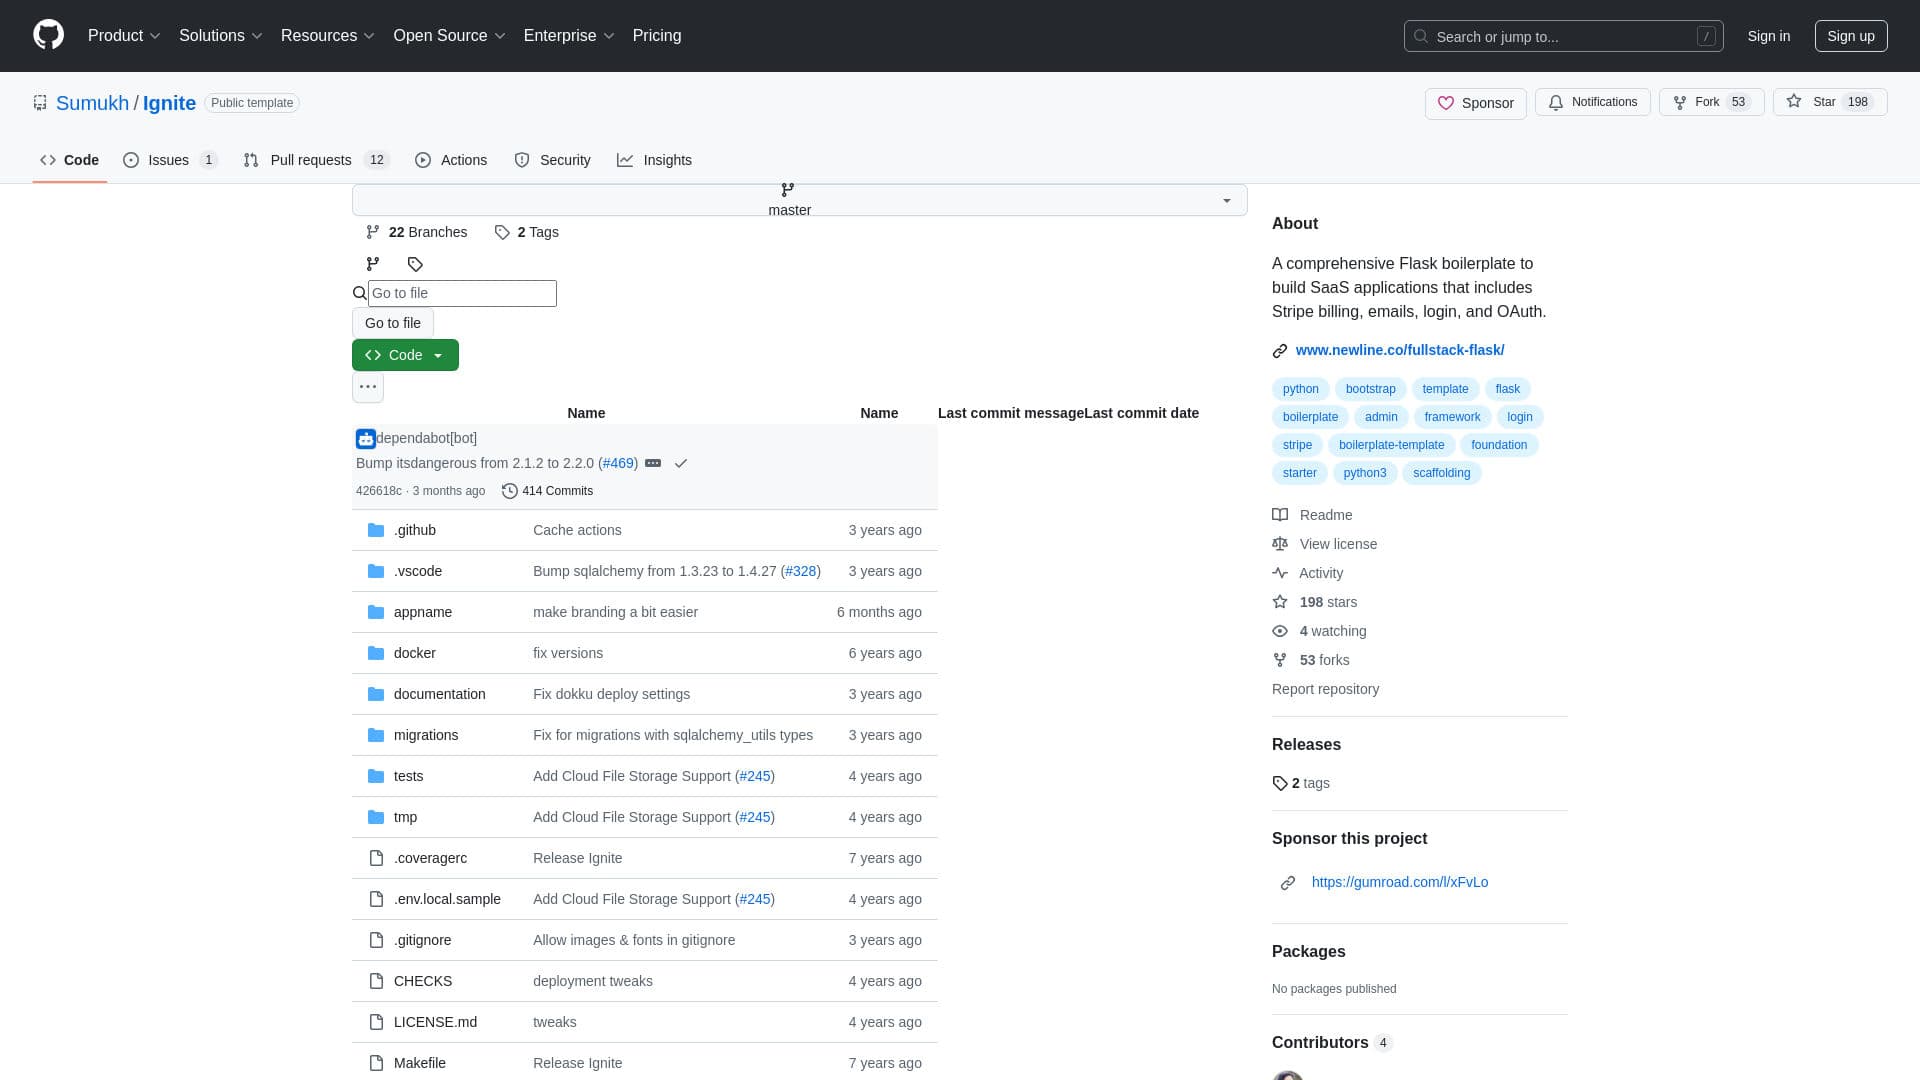
Task: Open www.newline.co/fullstack-flask link
Action: point(1399,350)
